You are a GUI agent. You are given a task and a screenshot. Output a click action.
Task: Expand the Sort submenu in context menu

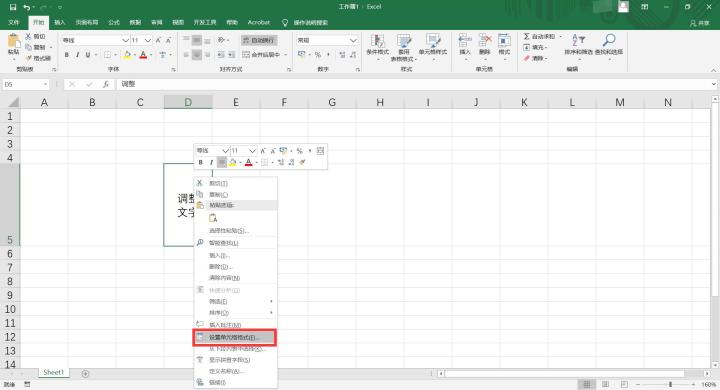point(235,313)
